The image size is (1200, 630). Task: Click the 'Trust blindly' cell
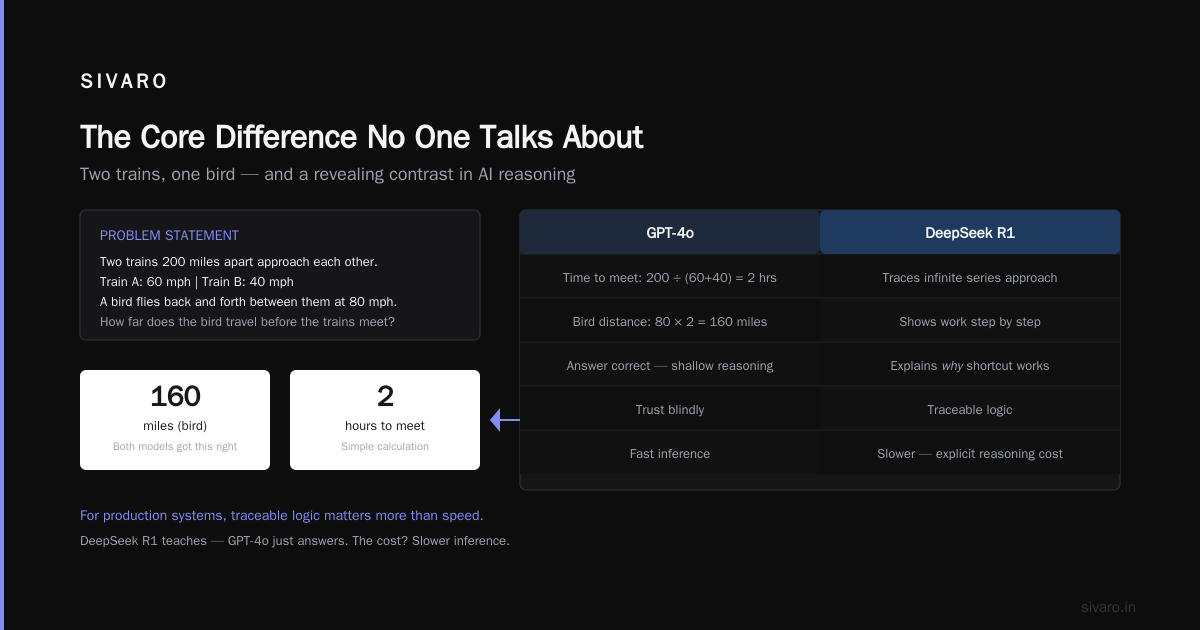click(x=670, y=410)
